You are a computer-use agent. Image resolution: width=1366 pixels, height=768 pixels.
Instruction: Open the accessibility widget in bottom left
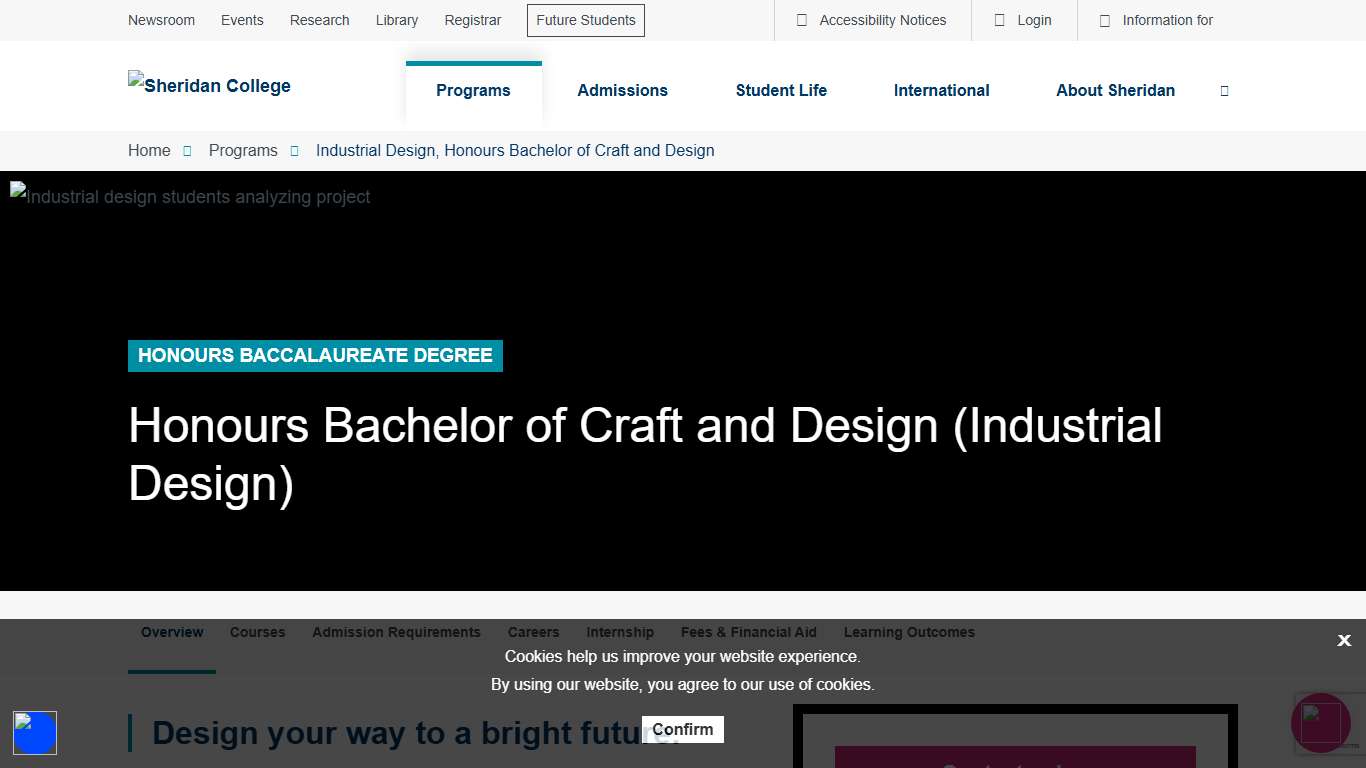click(35, 733)
